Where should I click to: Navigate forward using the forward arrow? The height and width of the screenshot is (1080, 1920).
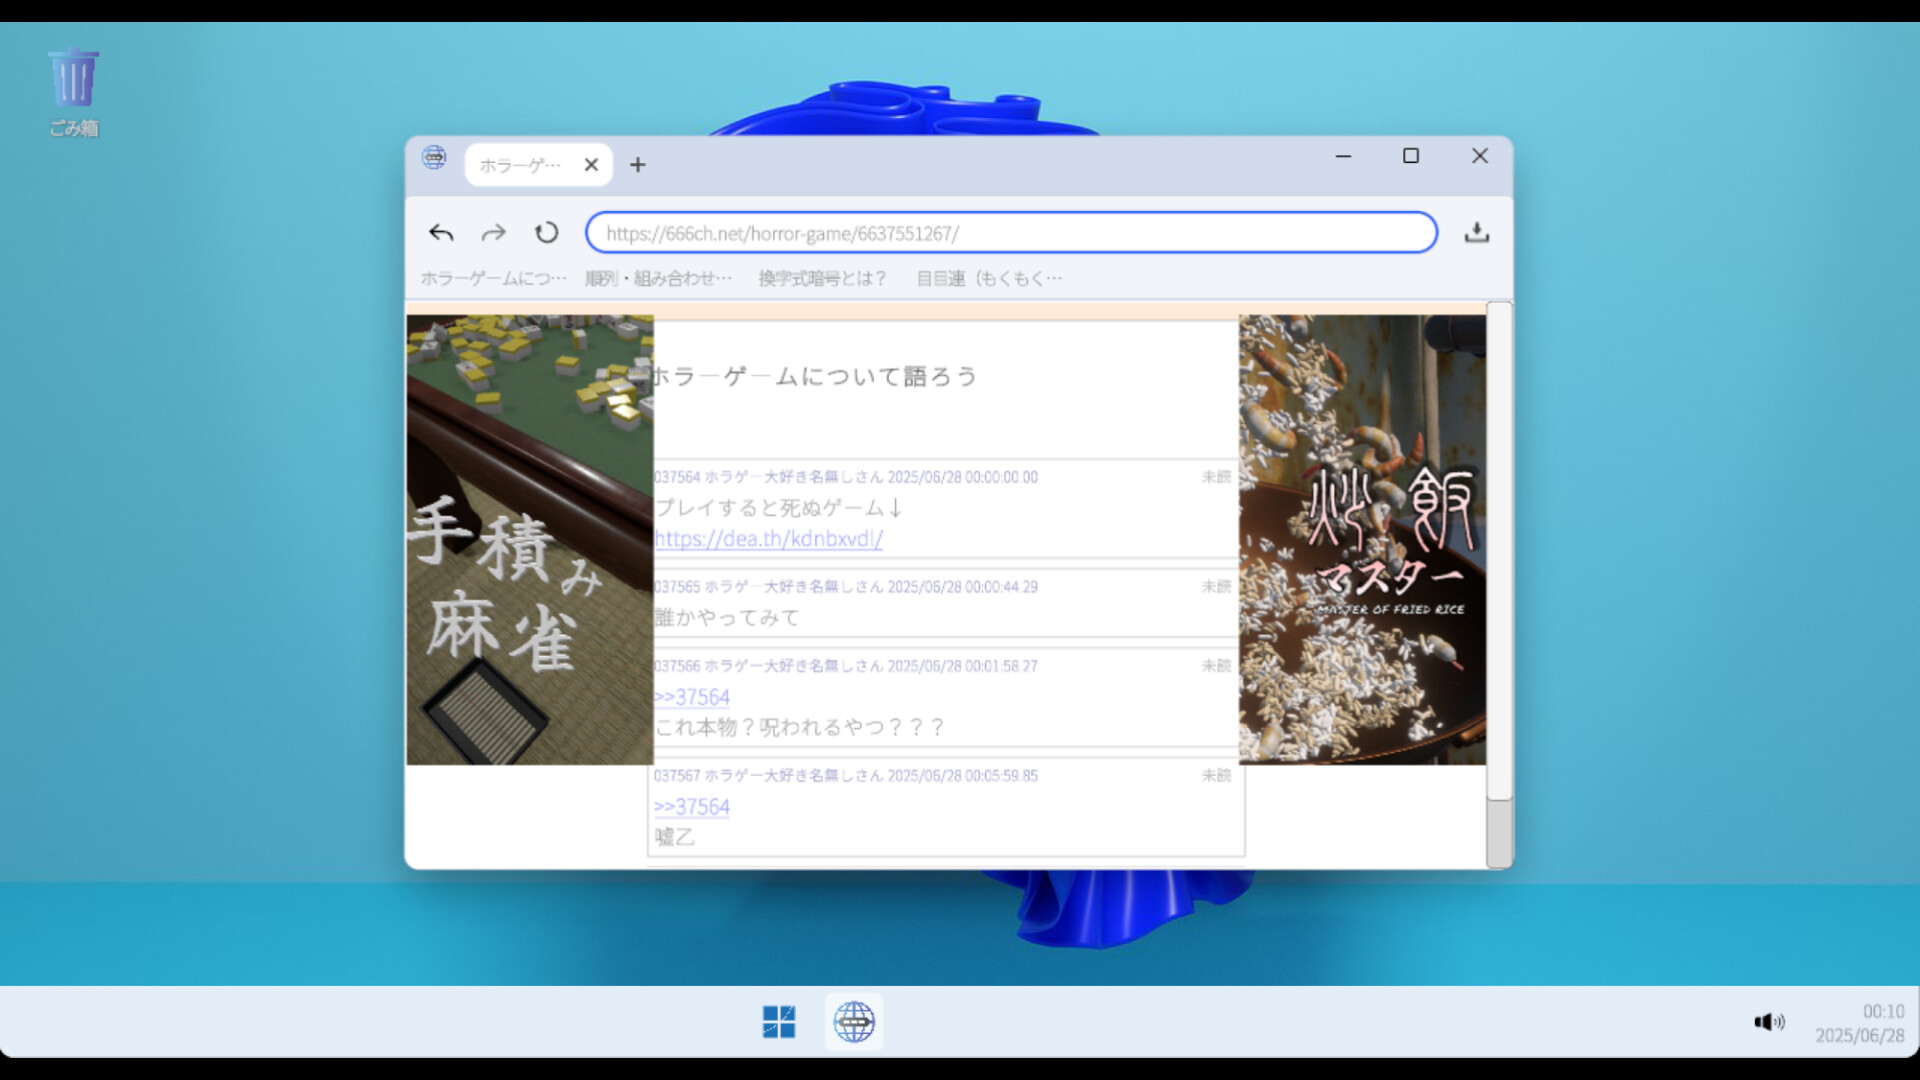pos(494,232)
